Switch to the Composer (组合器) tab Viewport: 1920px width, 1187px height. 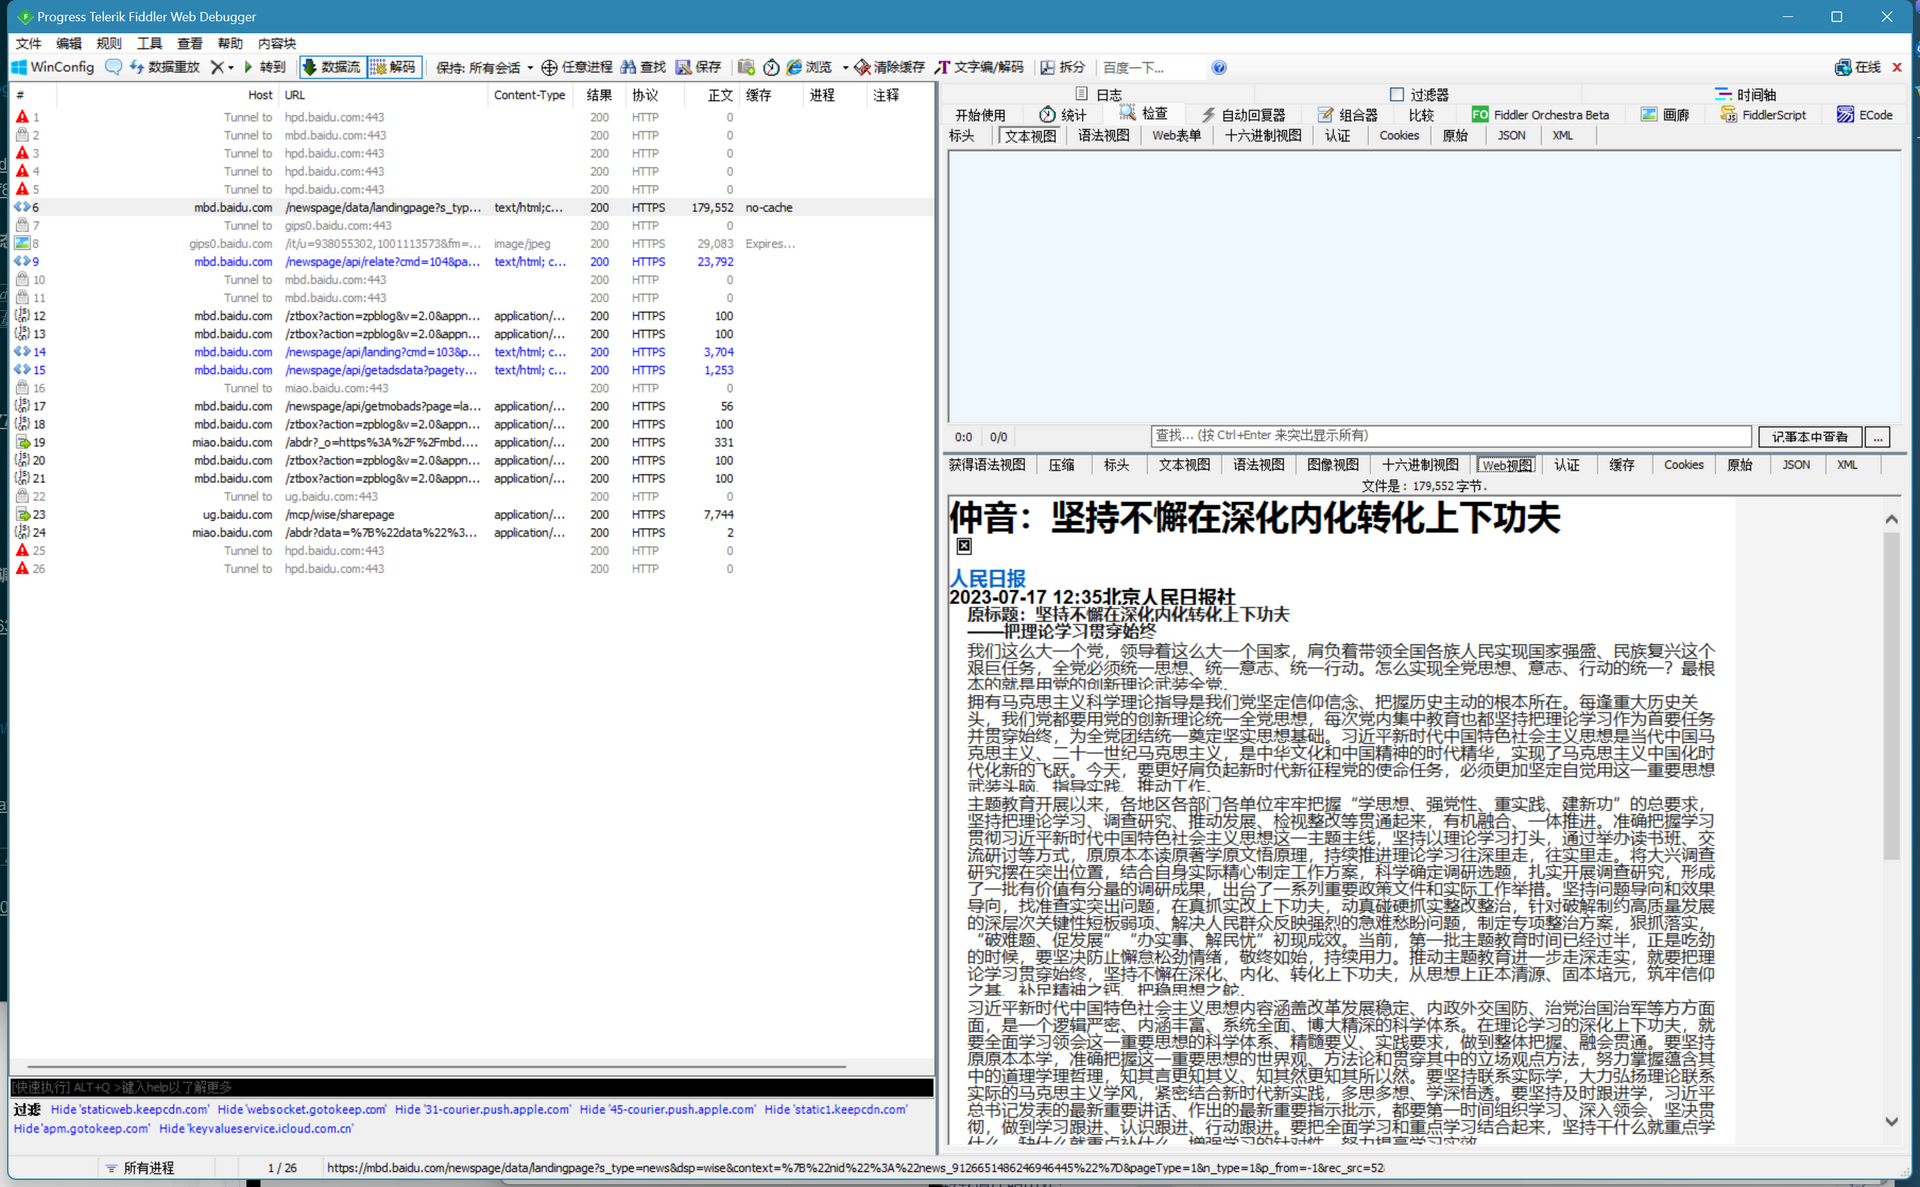1347,114
